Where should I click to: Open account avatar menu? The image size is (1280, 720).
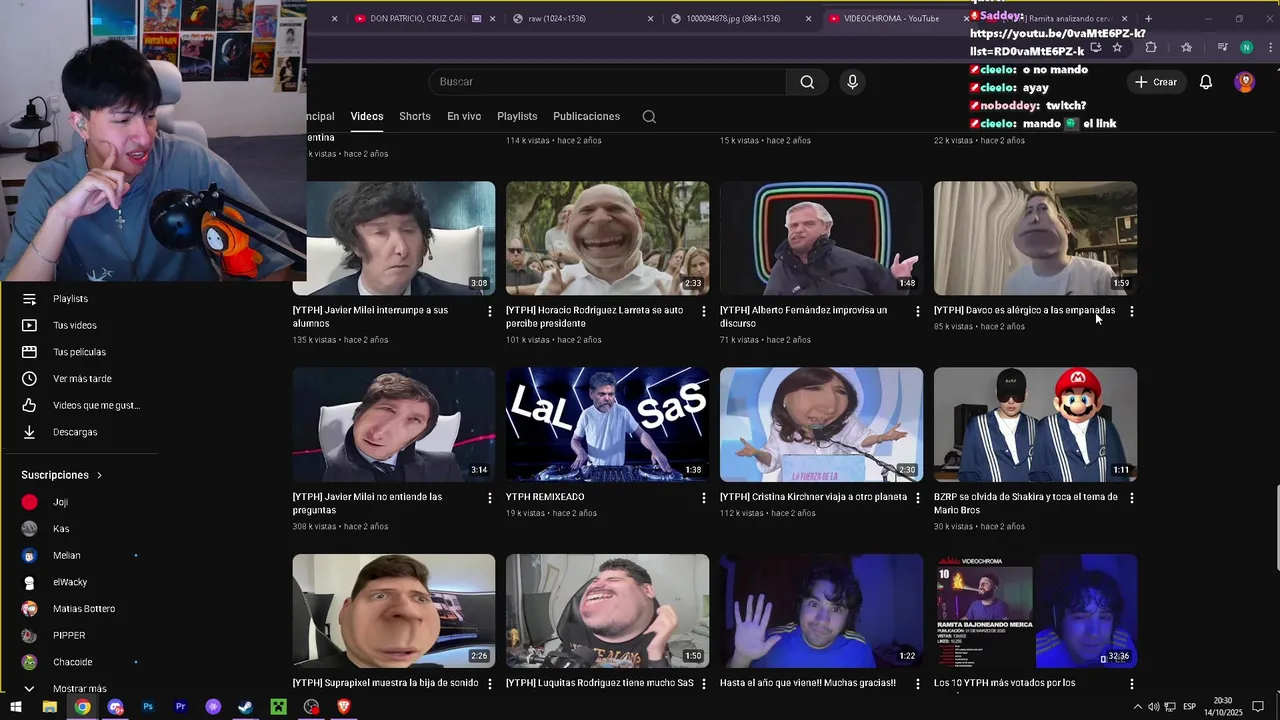click(1245, 82)
